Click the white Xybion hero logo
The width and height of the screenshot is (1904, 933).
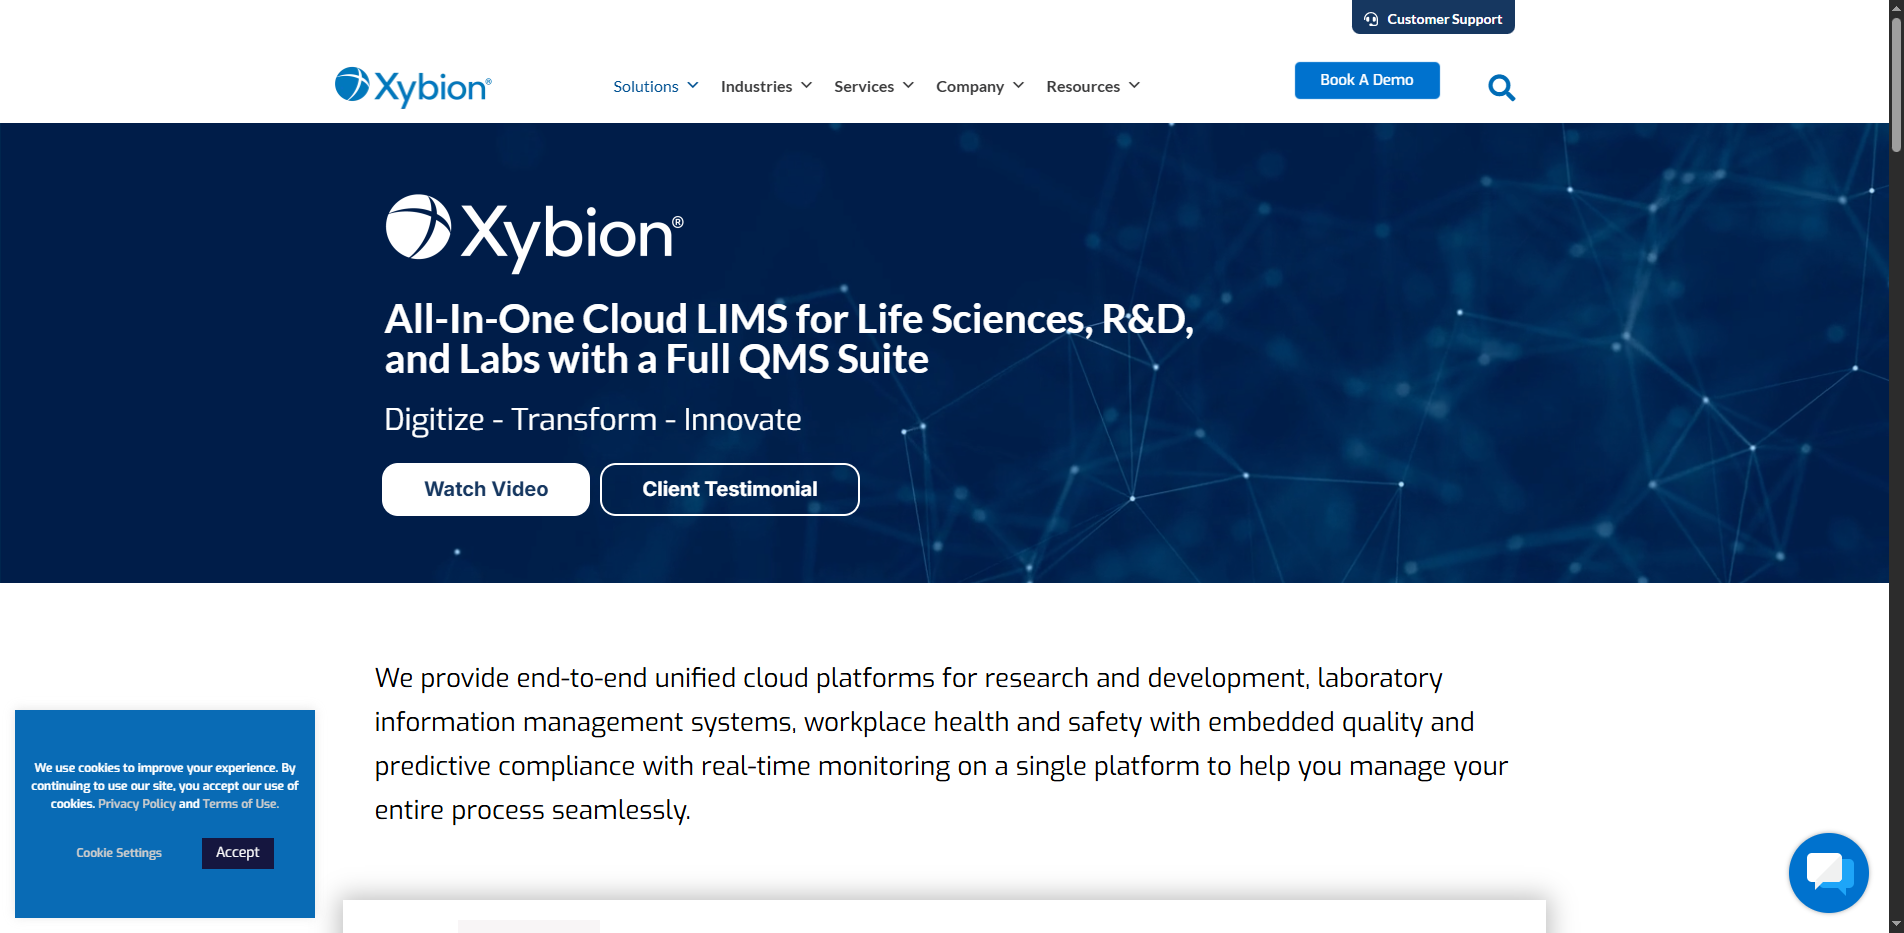534,233
